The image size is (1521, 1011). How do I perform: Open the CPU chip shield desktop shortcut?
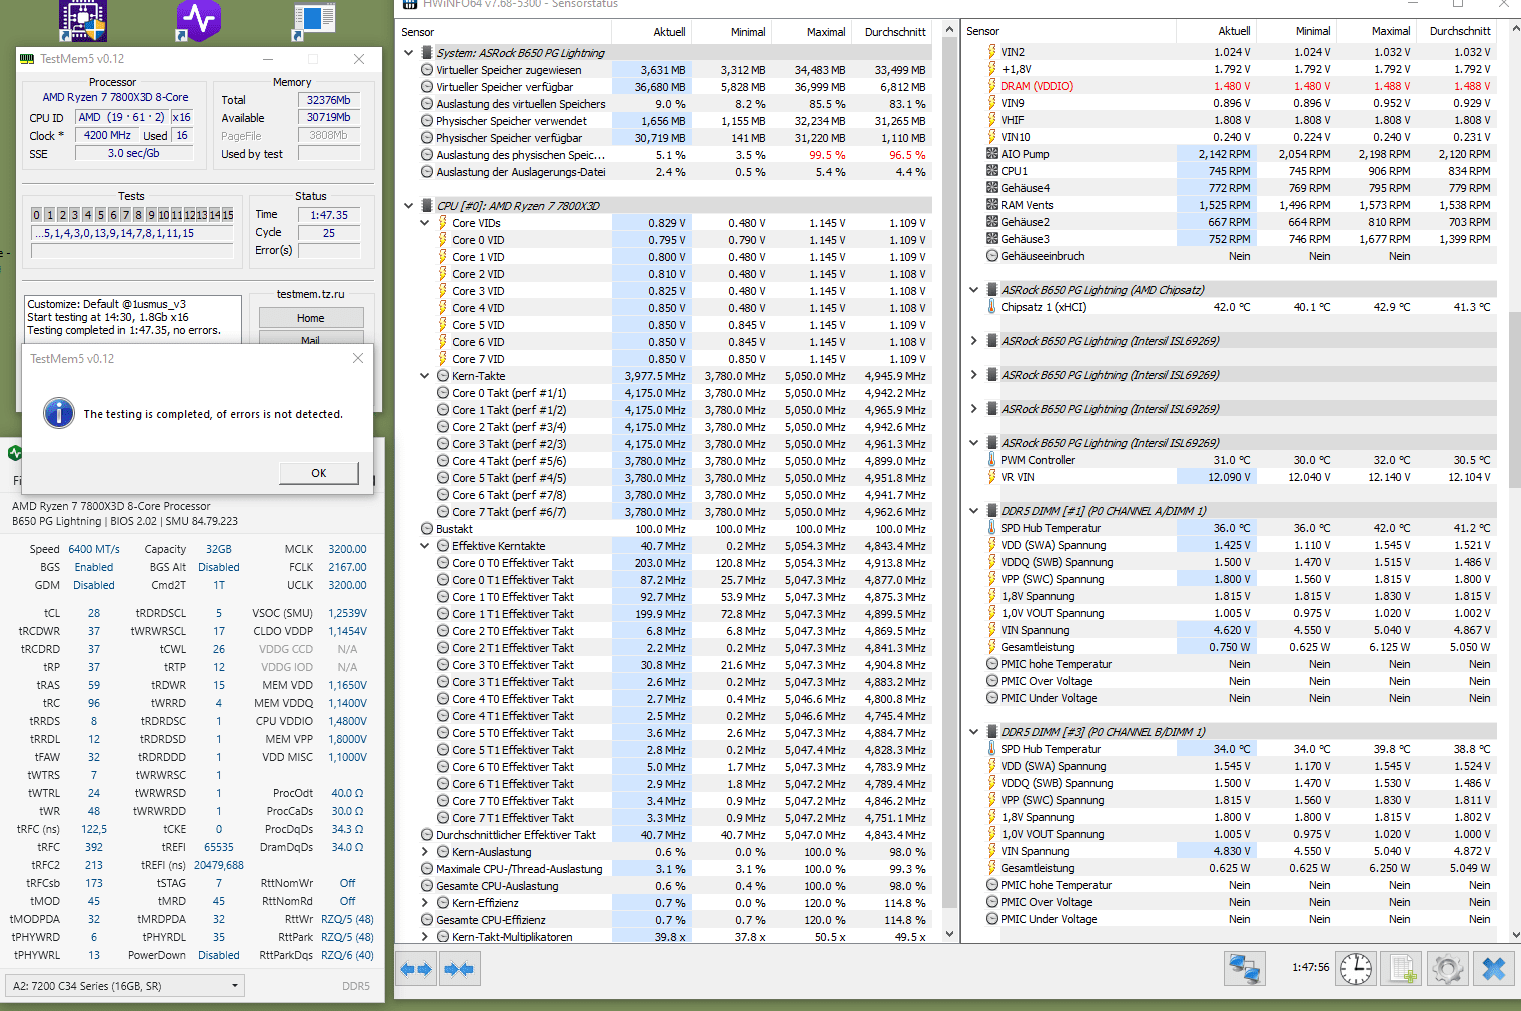click(83, 20)
